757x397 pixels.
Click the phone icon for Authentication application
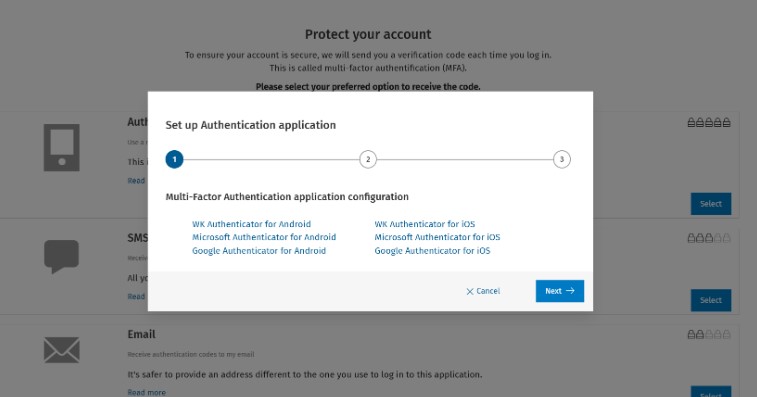coord(62,148)
